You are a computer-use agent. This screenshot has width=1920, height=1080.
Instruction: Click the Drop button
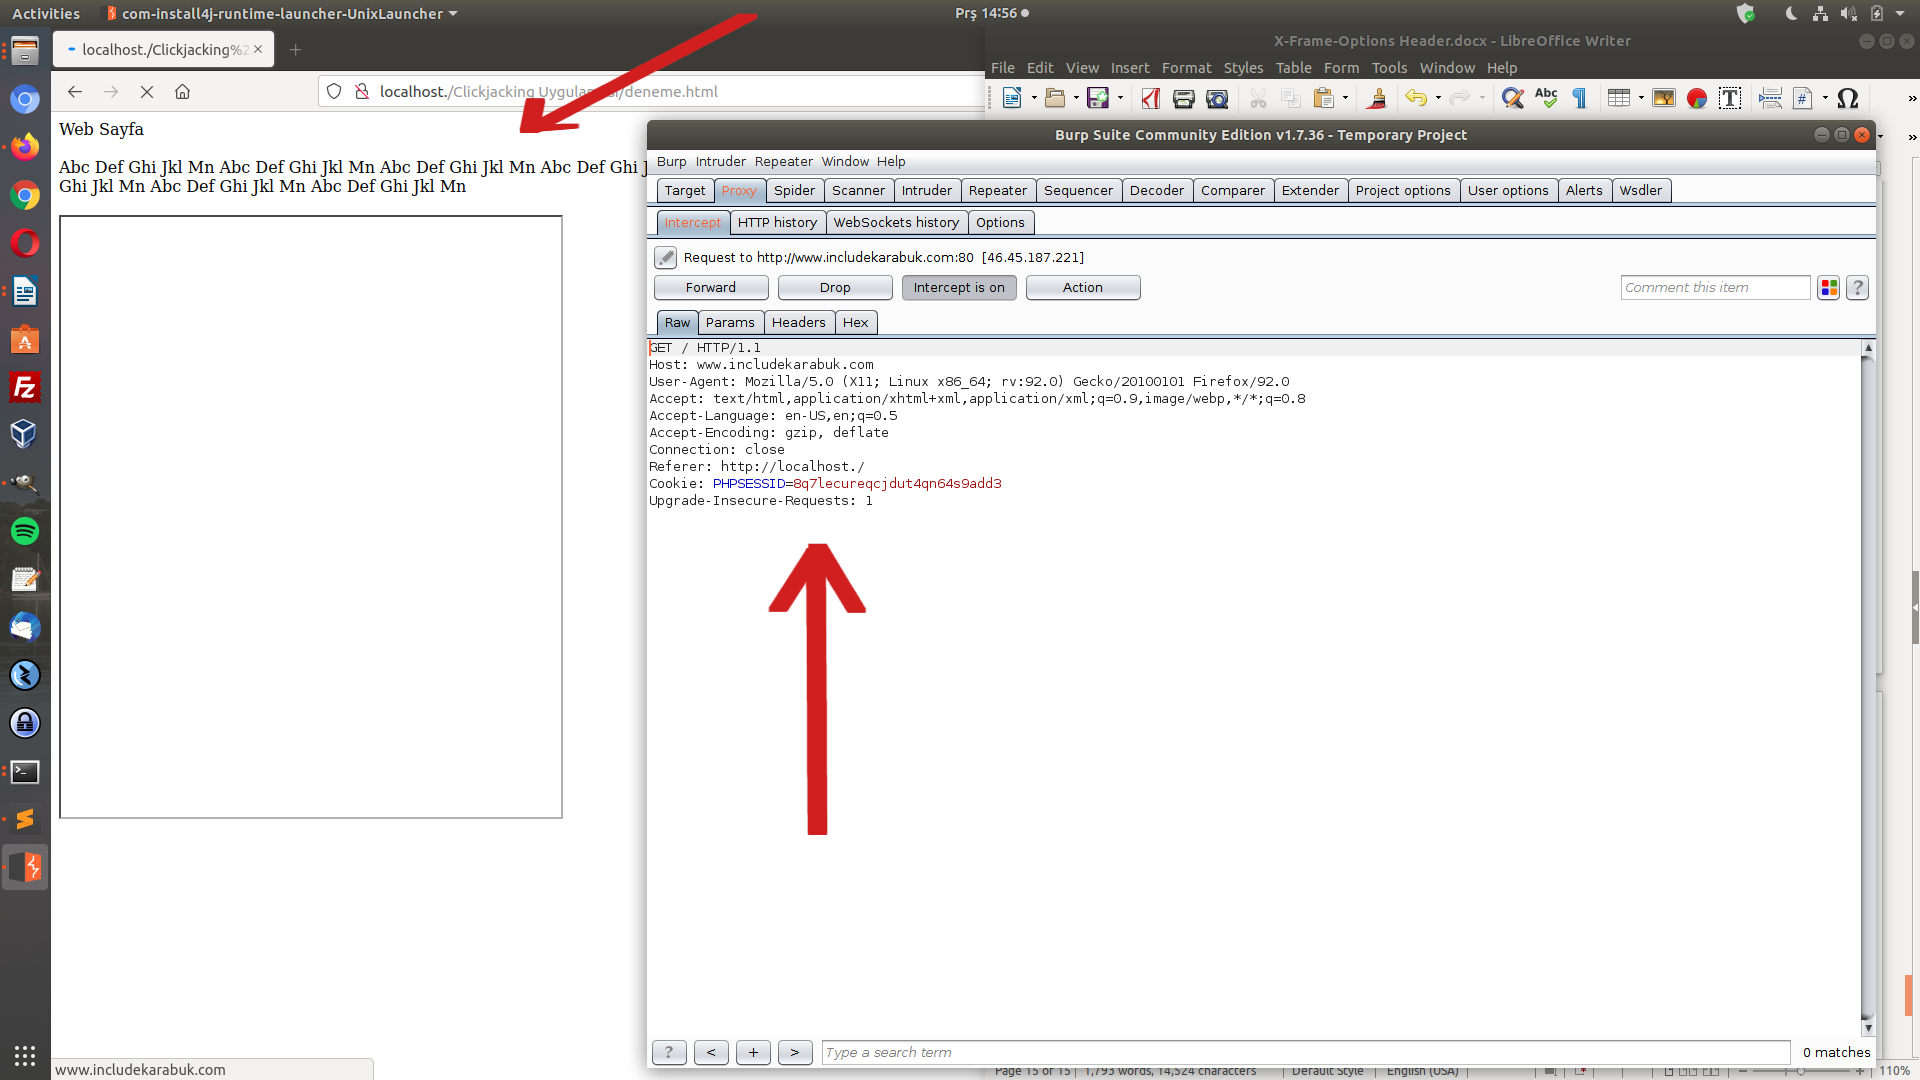835,288
